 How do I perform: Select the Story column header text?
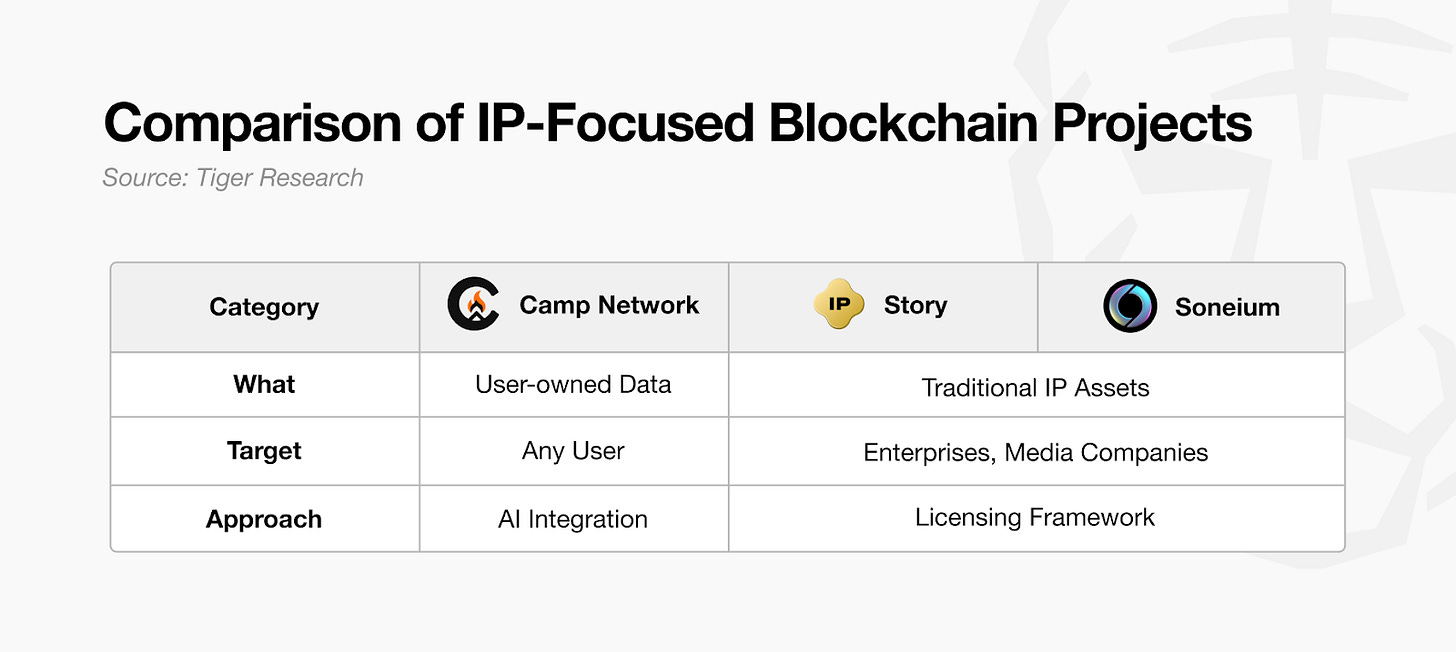pyautogui.click(x=915, y=305)
